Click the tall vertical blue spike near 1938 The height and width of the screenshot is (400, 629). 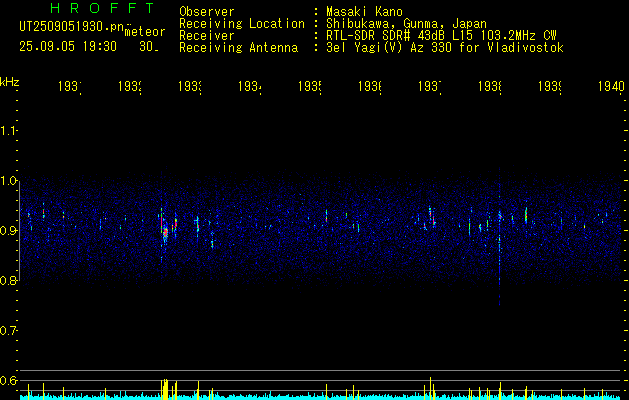coord(499,237)
